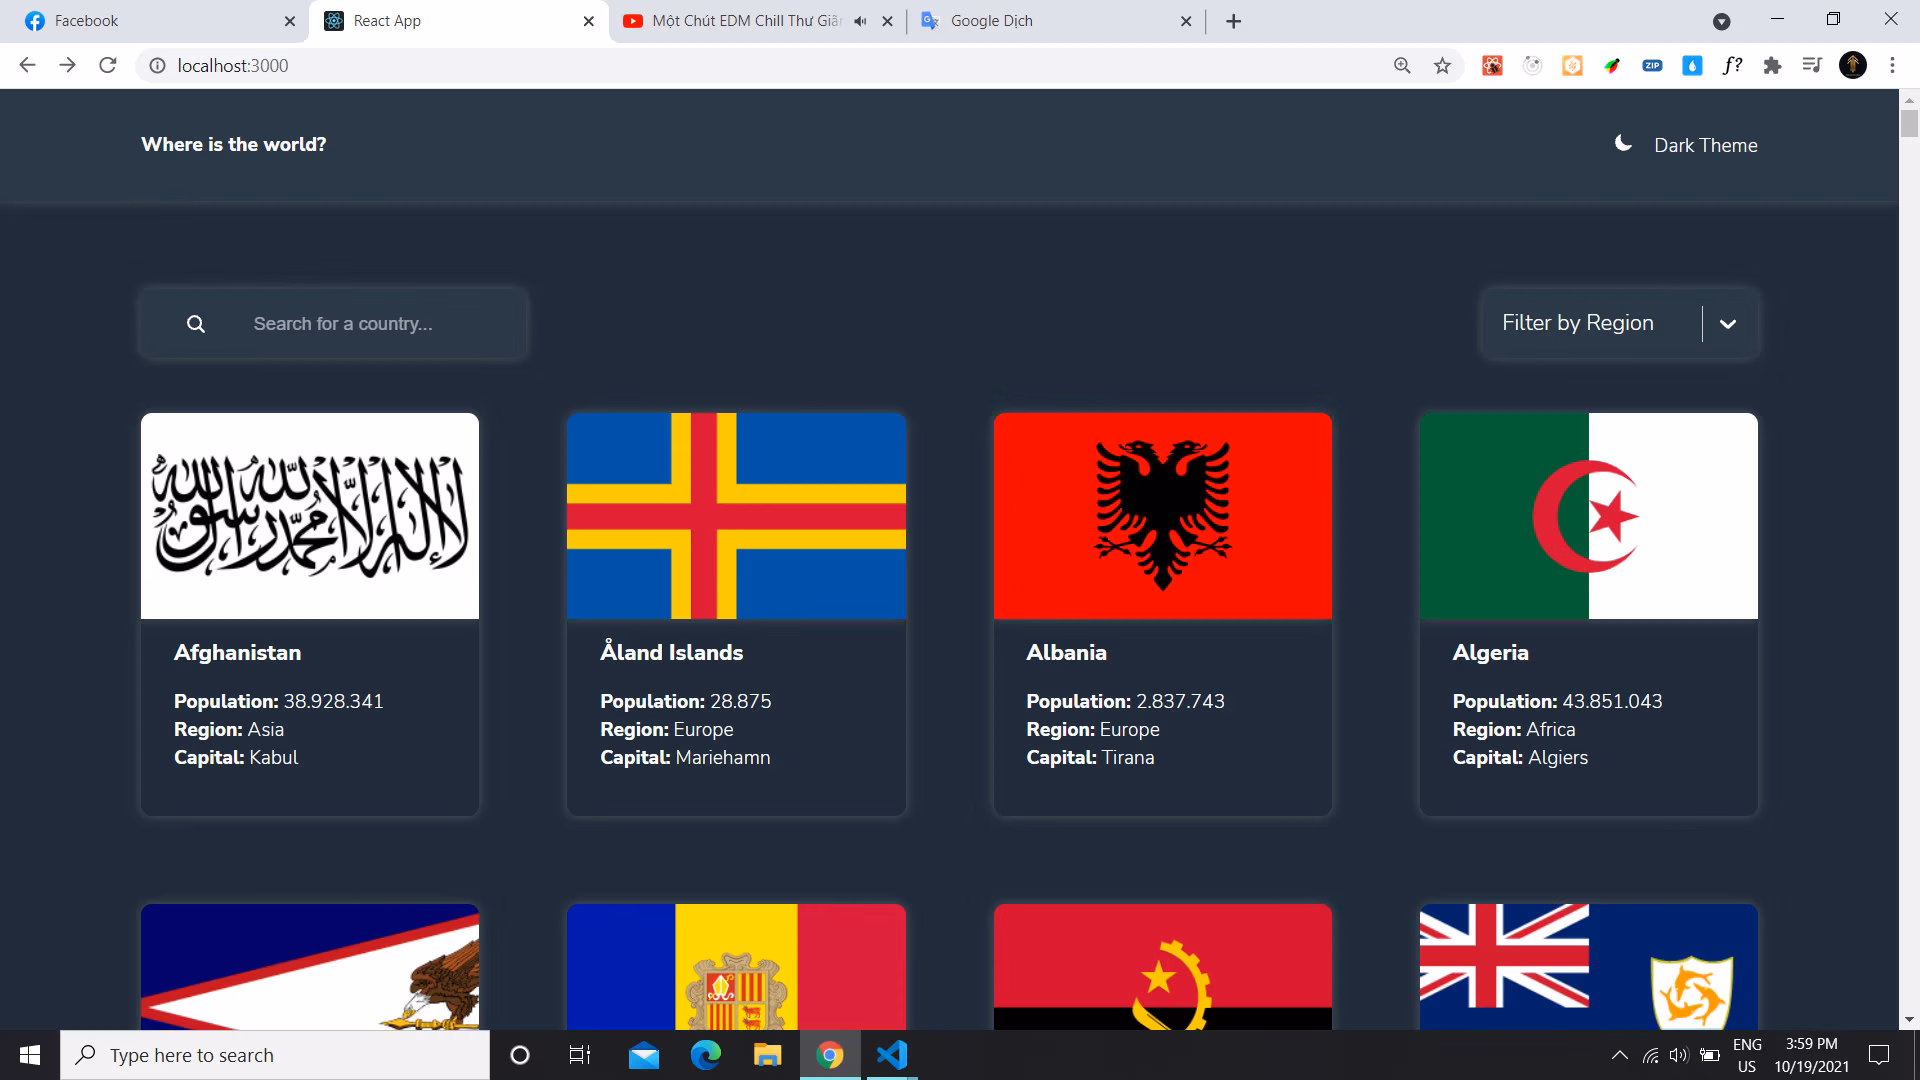
Task: Switch to the Facebook tab
Action: click(155, 21)
